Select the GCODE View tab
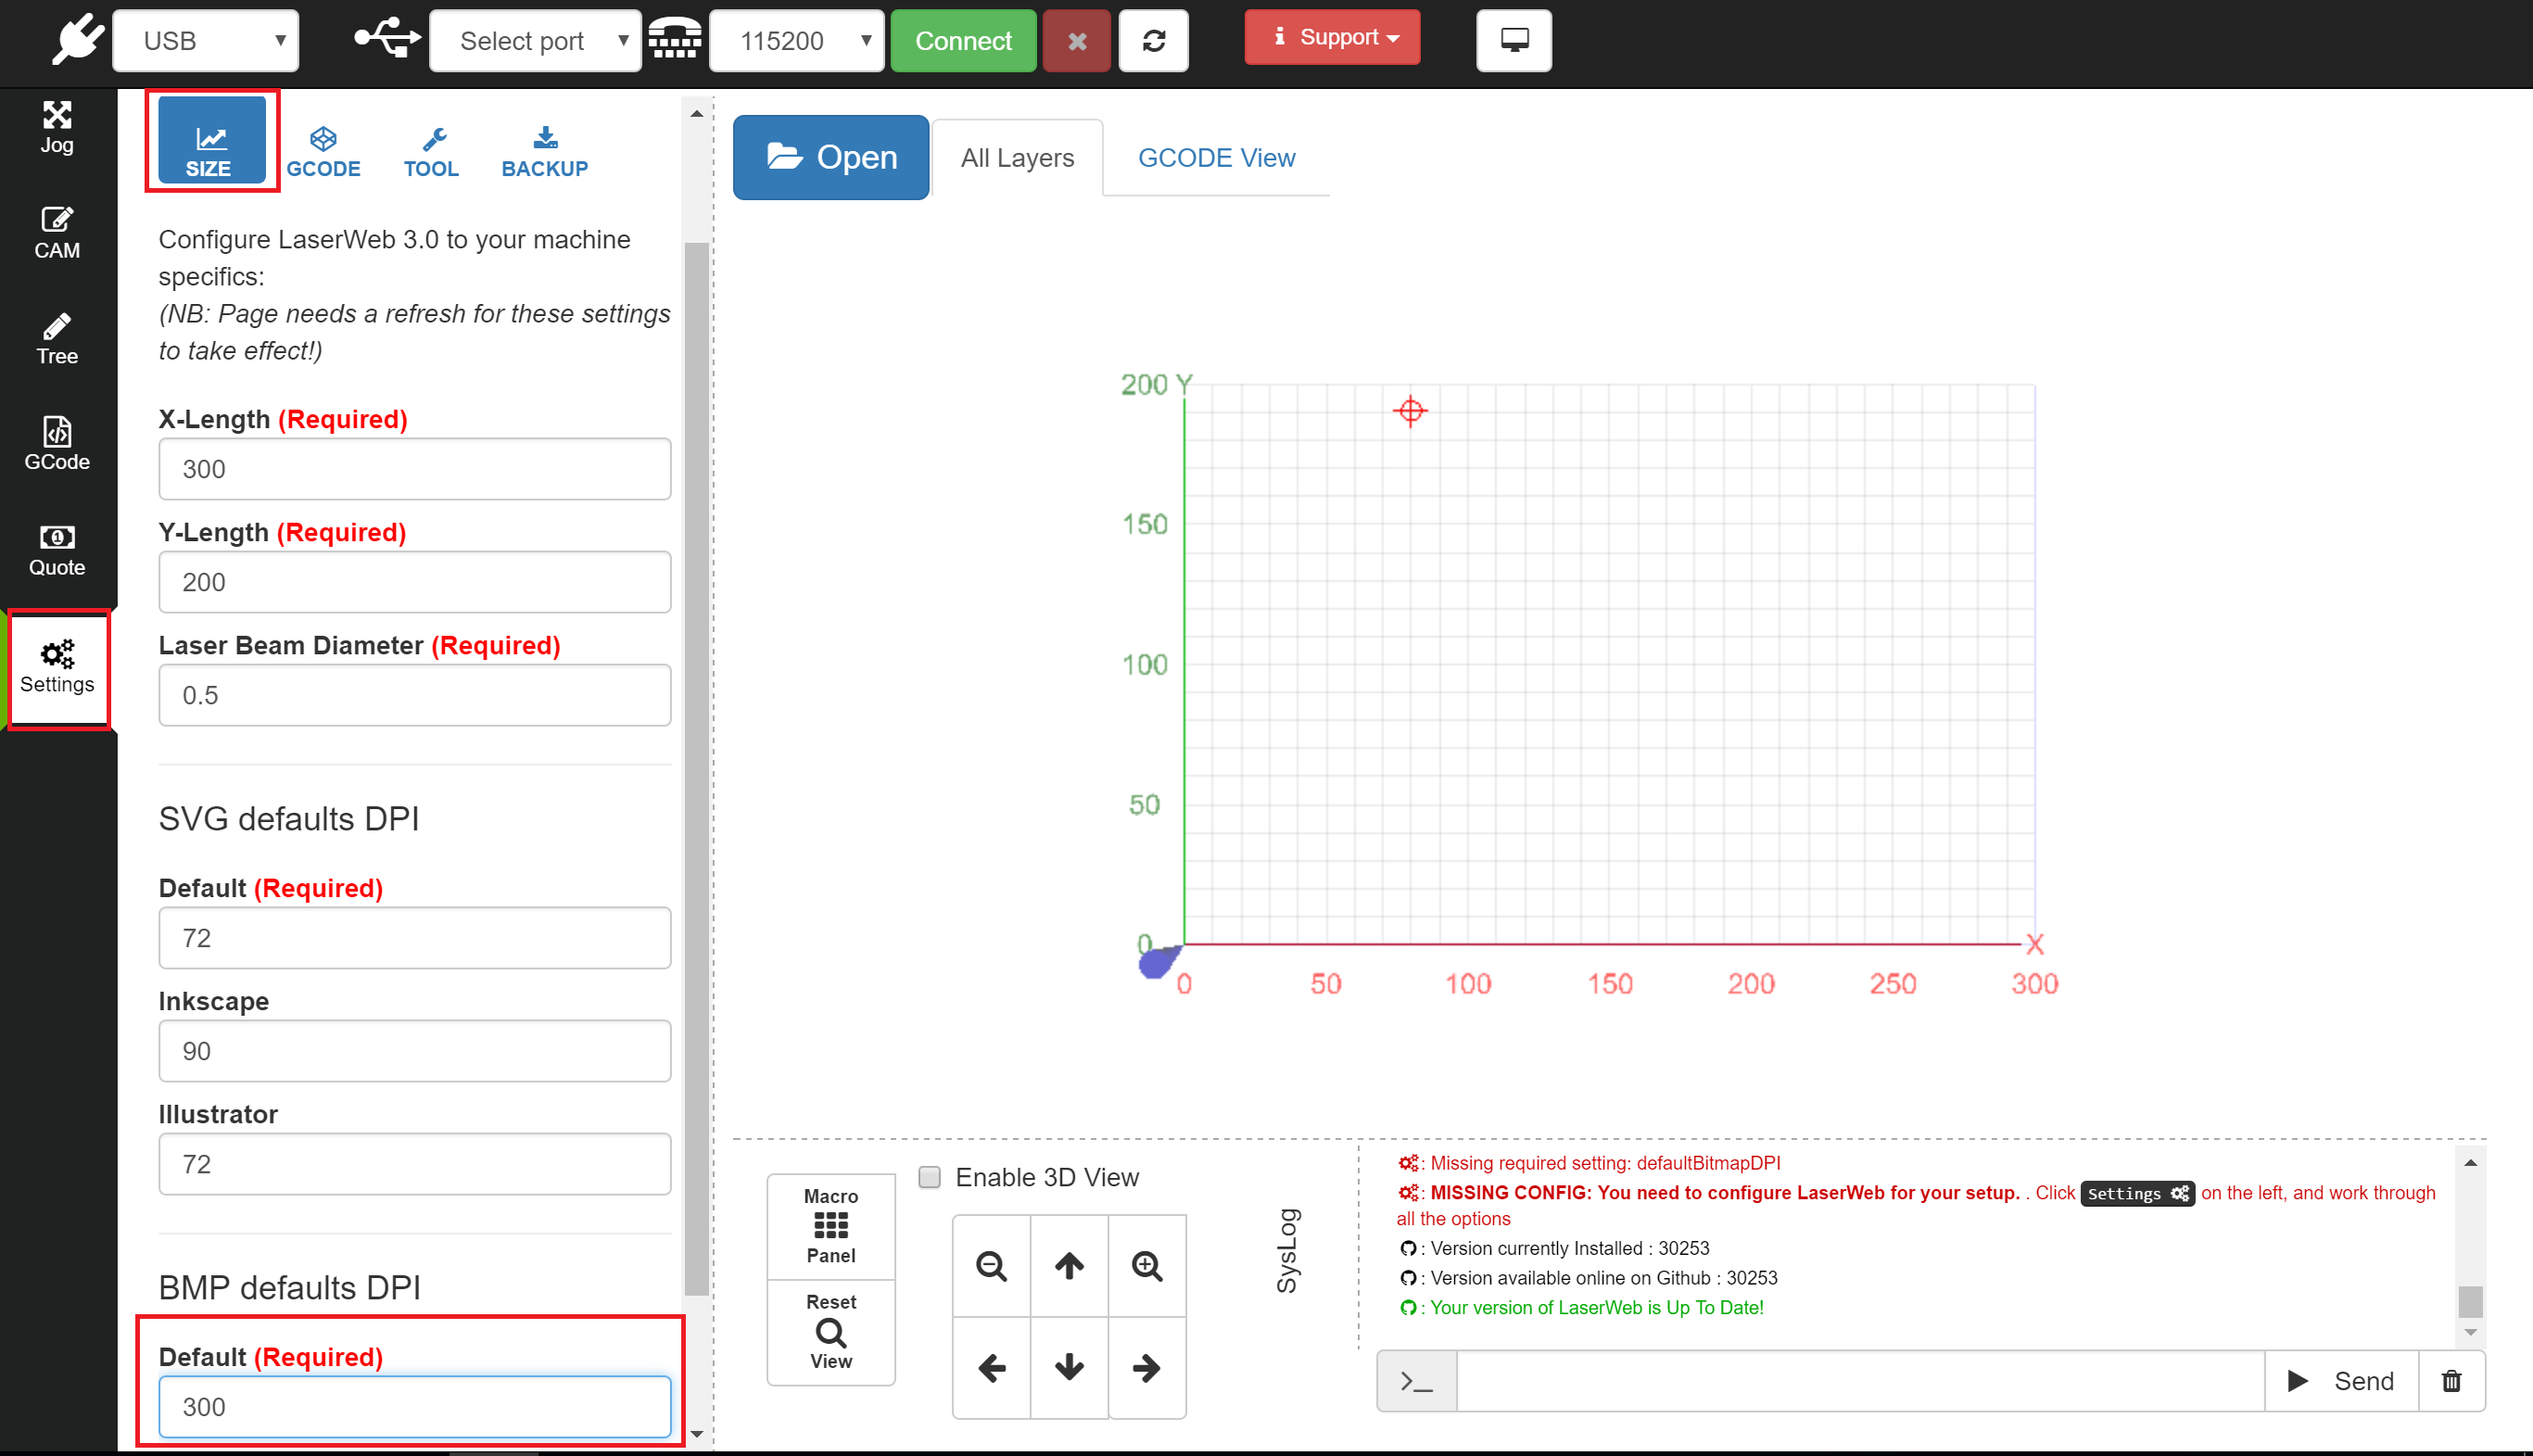This screenshot has width=2533, height=1456. tap(1216, 158)
